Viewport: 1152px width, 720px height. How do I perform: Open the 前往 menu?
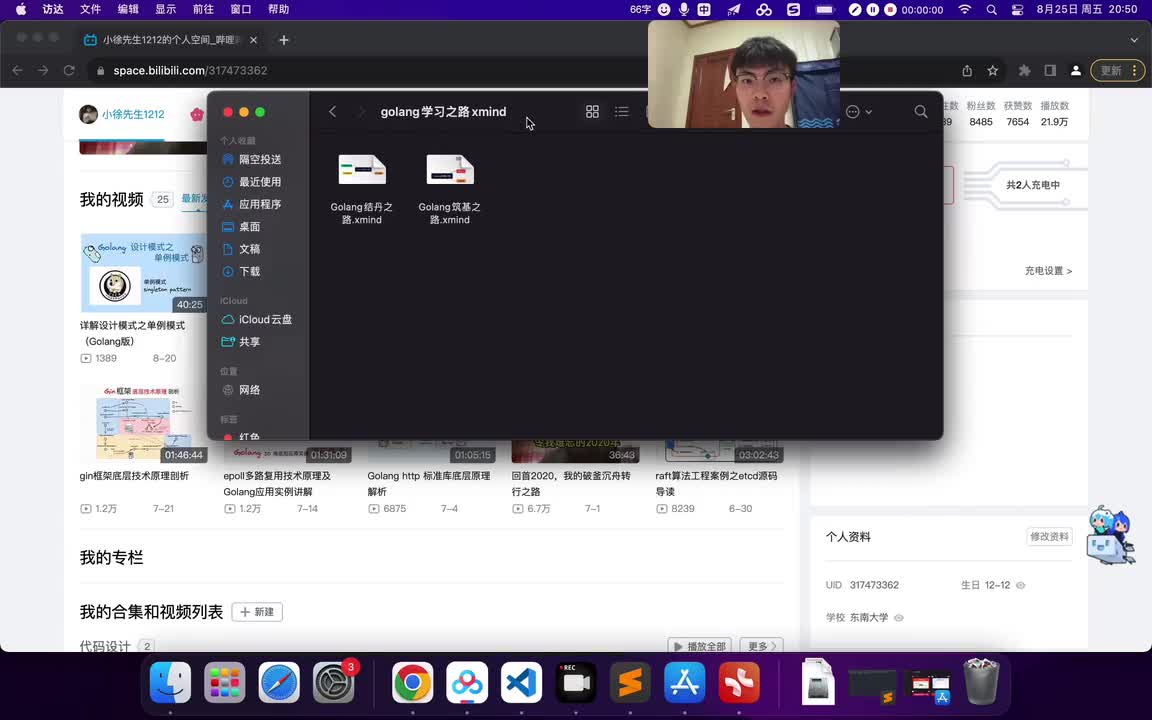(203, 10)
